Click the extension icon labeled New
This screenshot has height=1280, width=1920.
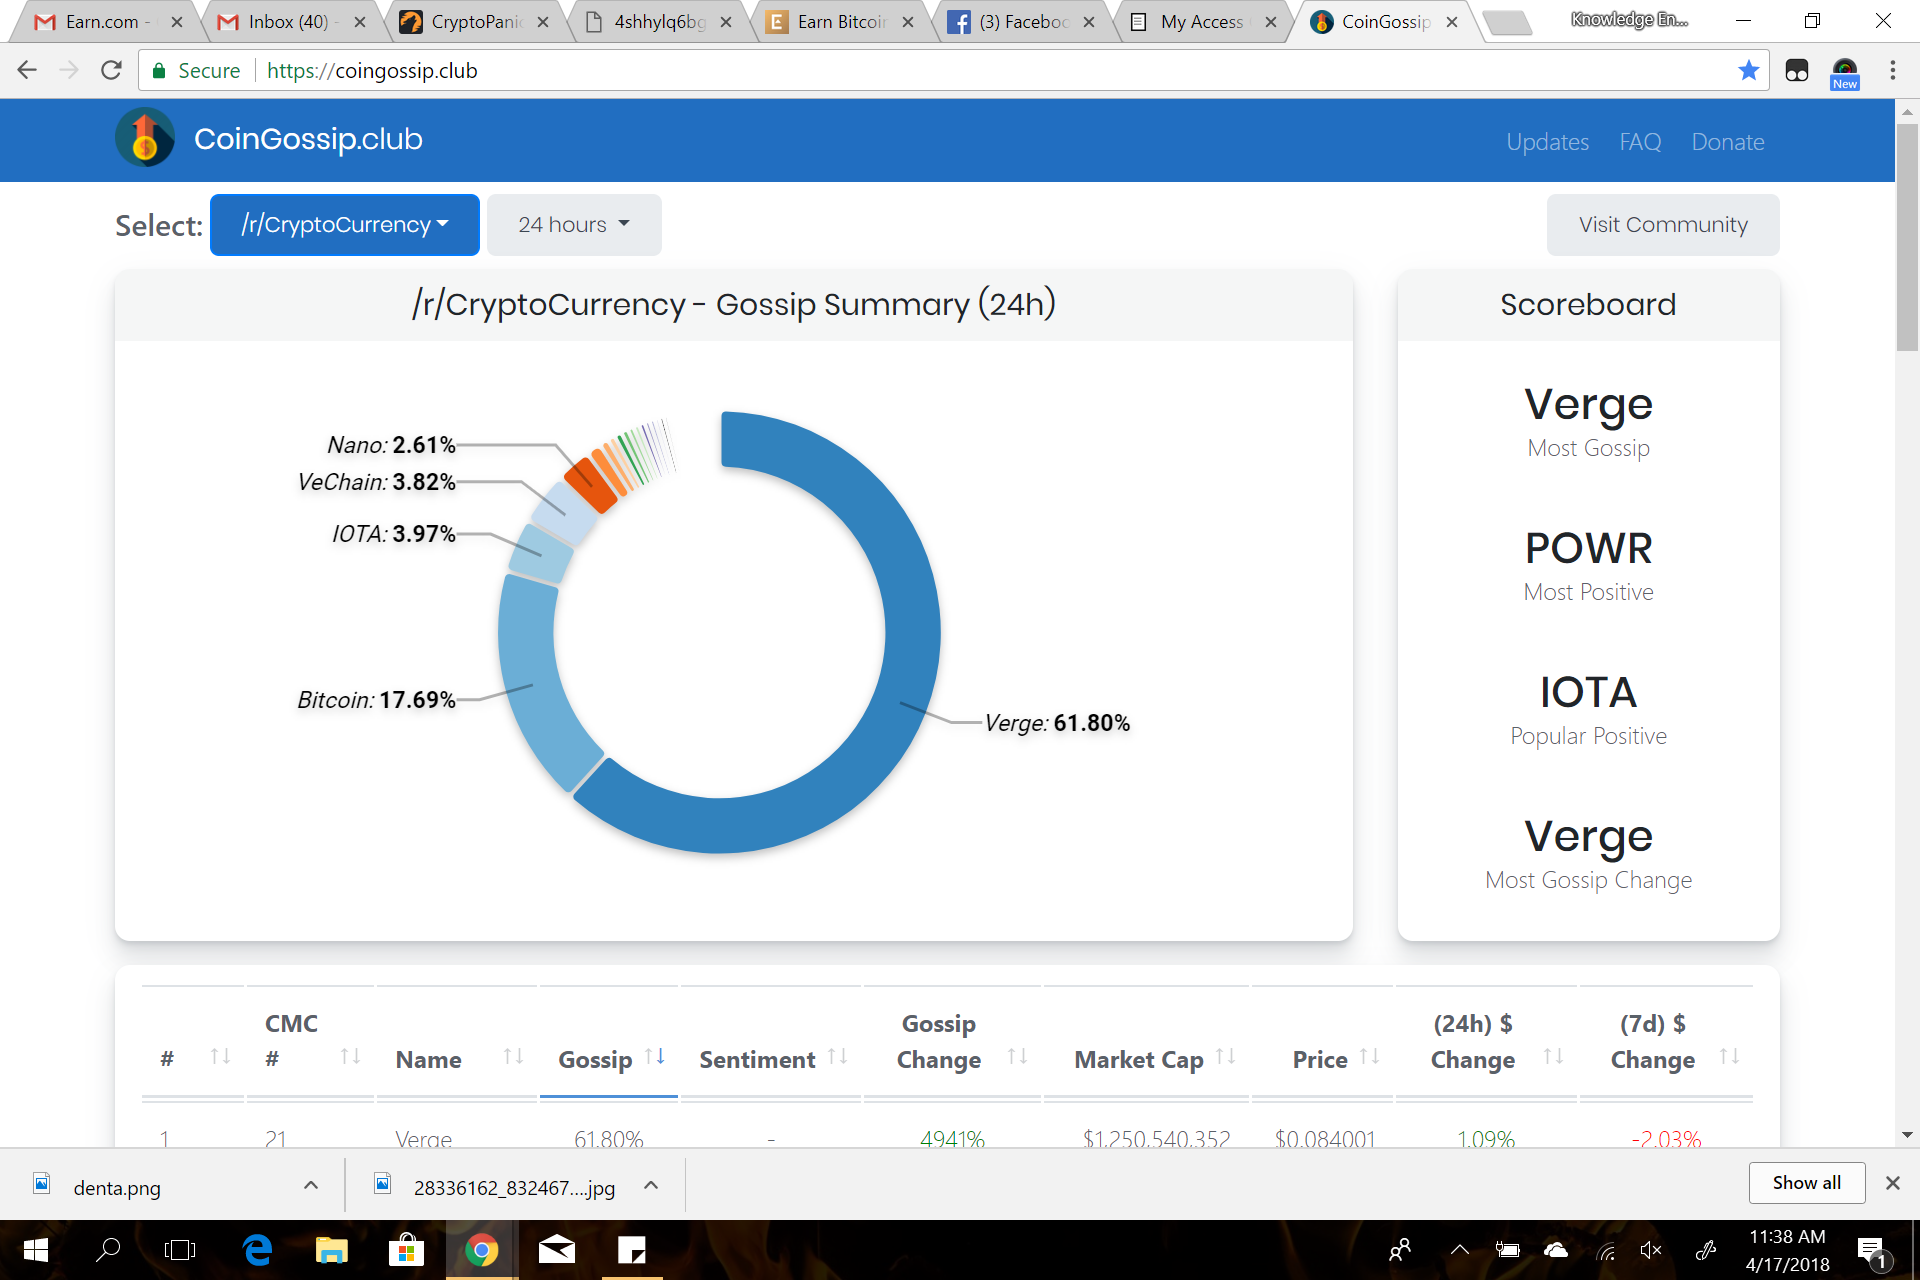[x=1844, y=73]
